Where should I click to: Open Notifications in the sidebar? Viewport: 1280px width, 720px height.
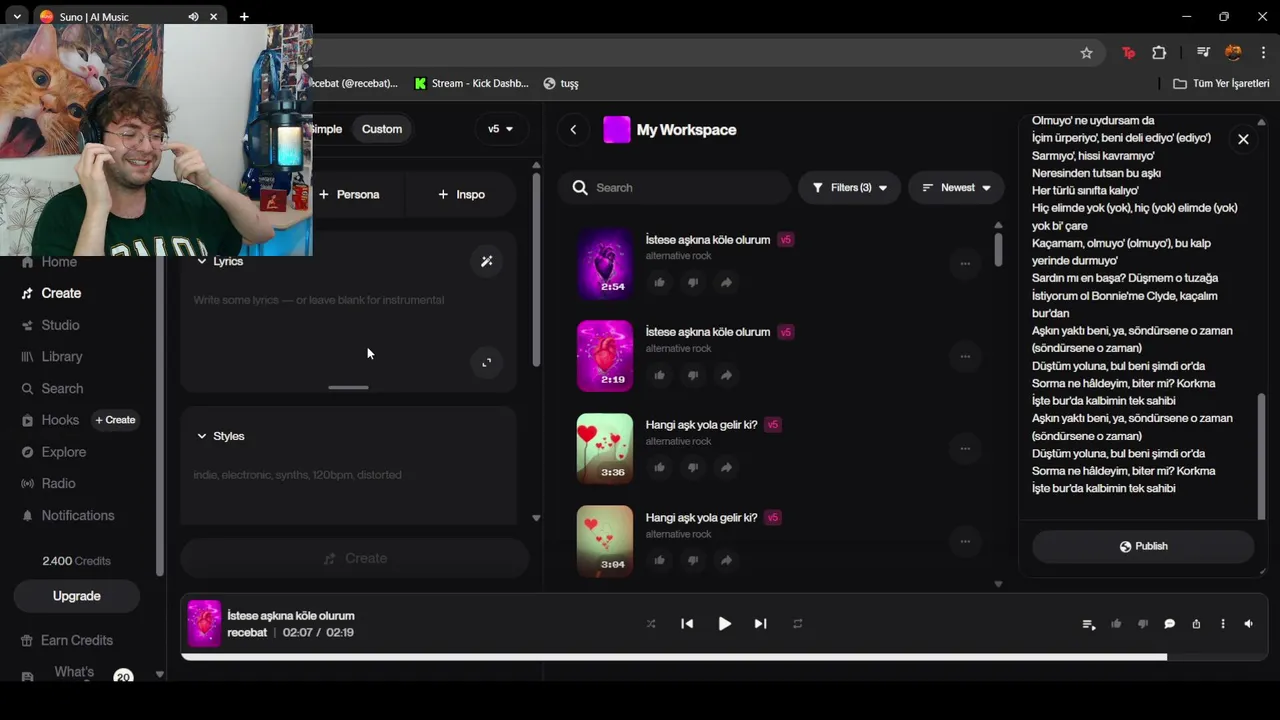pos(77,516)
